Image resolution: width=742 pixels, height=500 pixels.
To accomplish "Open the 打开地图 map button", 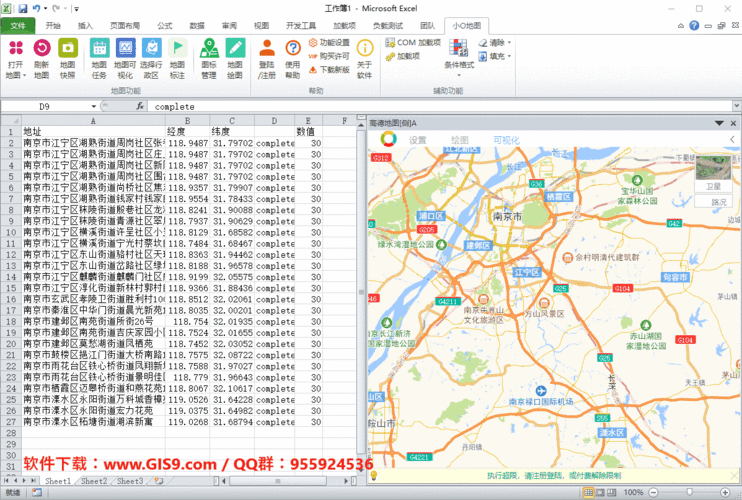I will pyautogui.click(x=15, y=59).
